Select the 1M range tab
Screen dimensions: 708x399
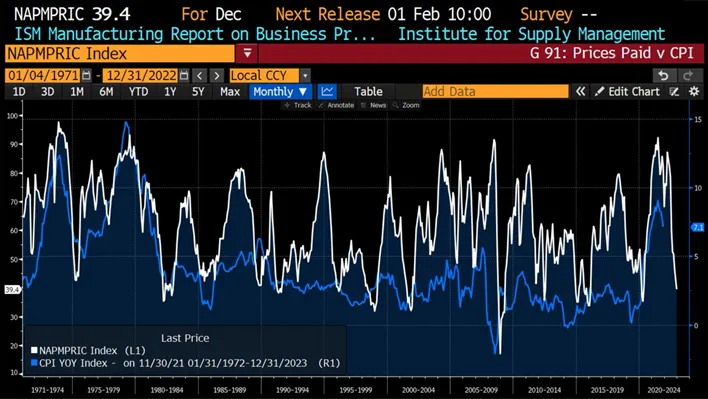[x=77, y=92]
